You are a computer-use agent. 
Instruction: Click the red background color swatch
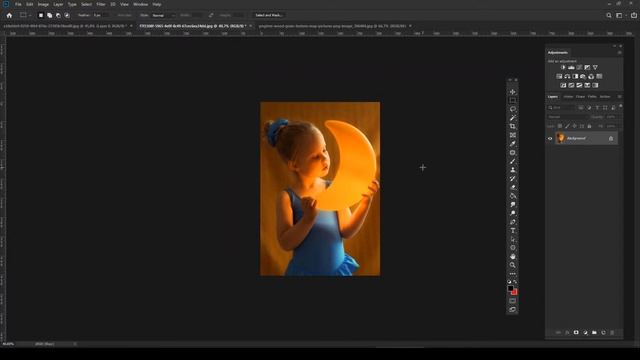click(515, 292)
